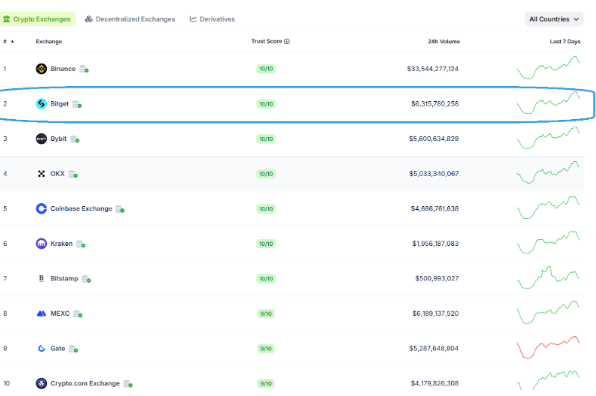
Task: Click Gate's red 7-day sparkline chart
Action: point(548,347)
